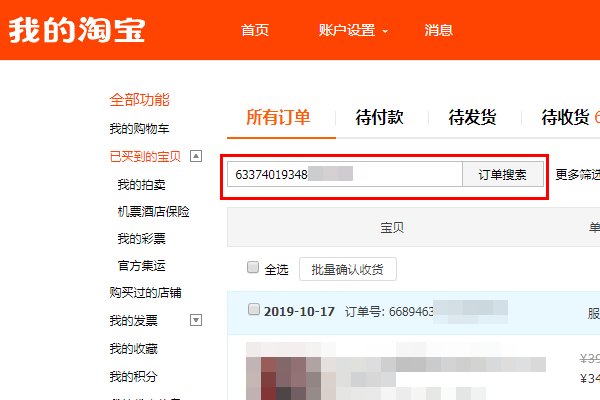The image size is (600, 400).
Task: Open 更多筛选 options
Action: click(578, 175)
